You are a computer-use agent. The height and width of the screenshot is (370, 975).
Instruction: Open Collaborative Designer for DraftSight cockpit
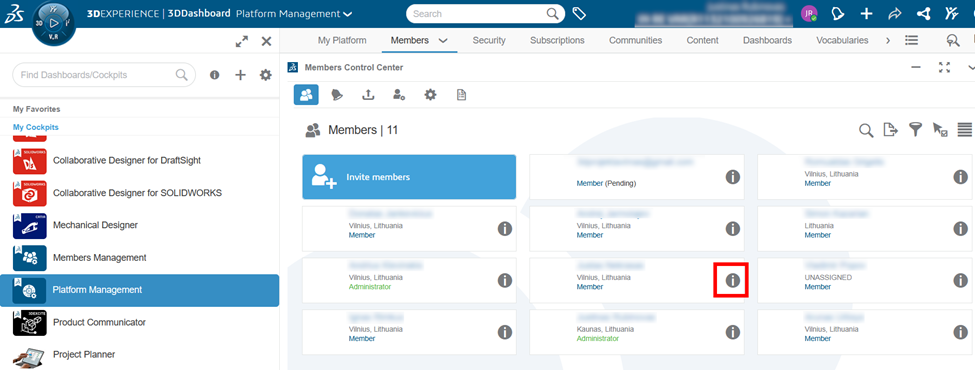139,160
